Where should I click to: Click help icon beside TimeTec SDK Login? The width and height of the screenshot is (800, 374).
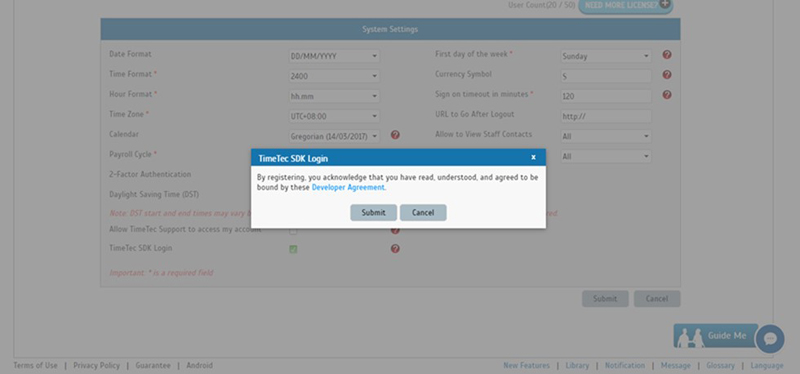click(x=395, y=248)
